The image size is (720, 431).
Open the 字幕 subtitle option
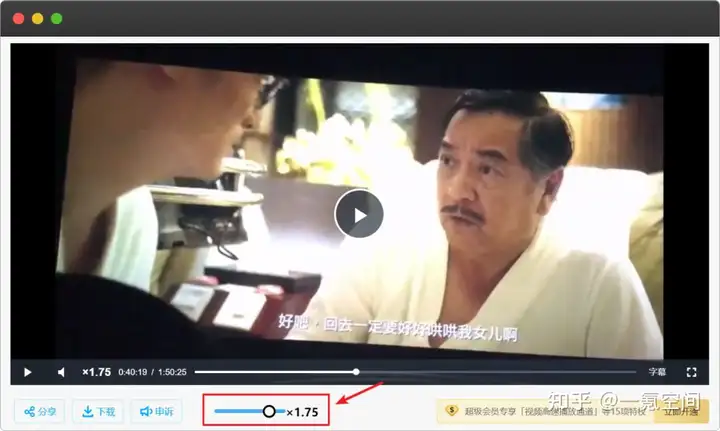tap(657, 372)
